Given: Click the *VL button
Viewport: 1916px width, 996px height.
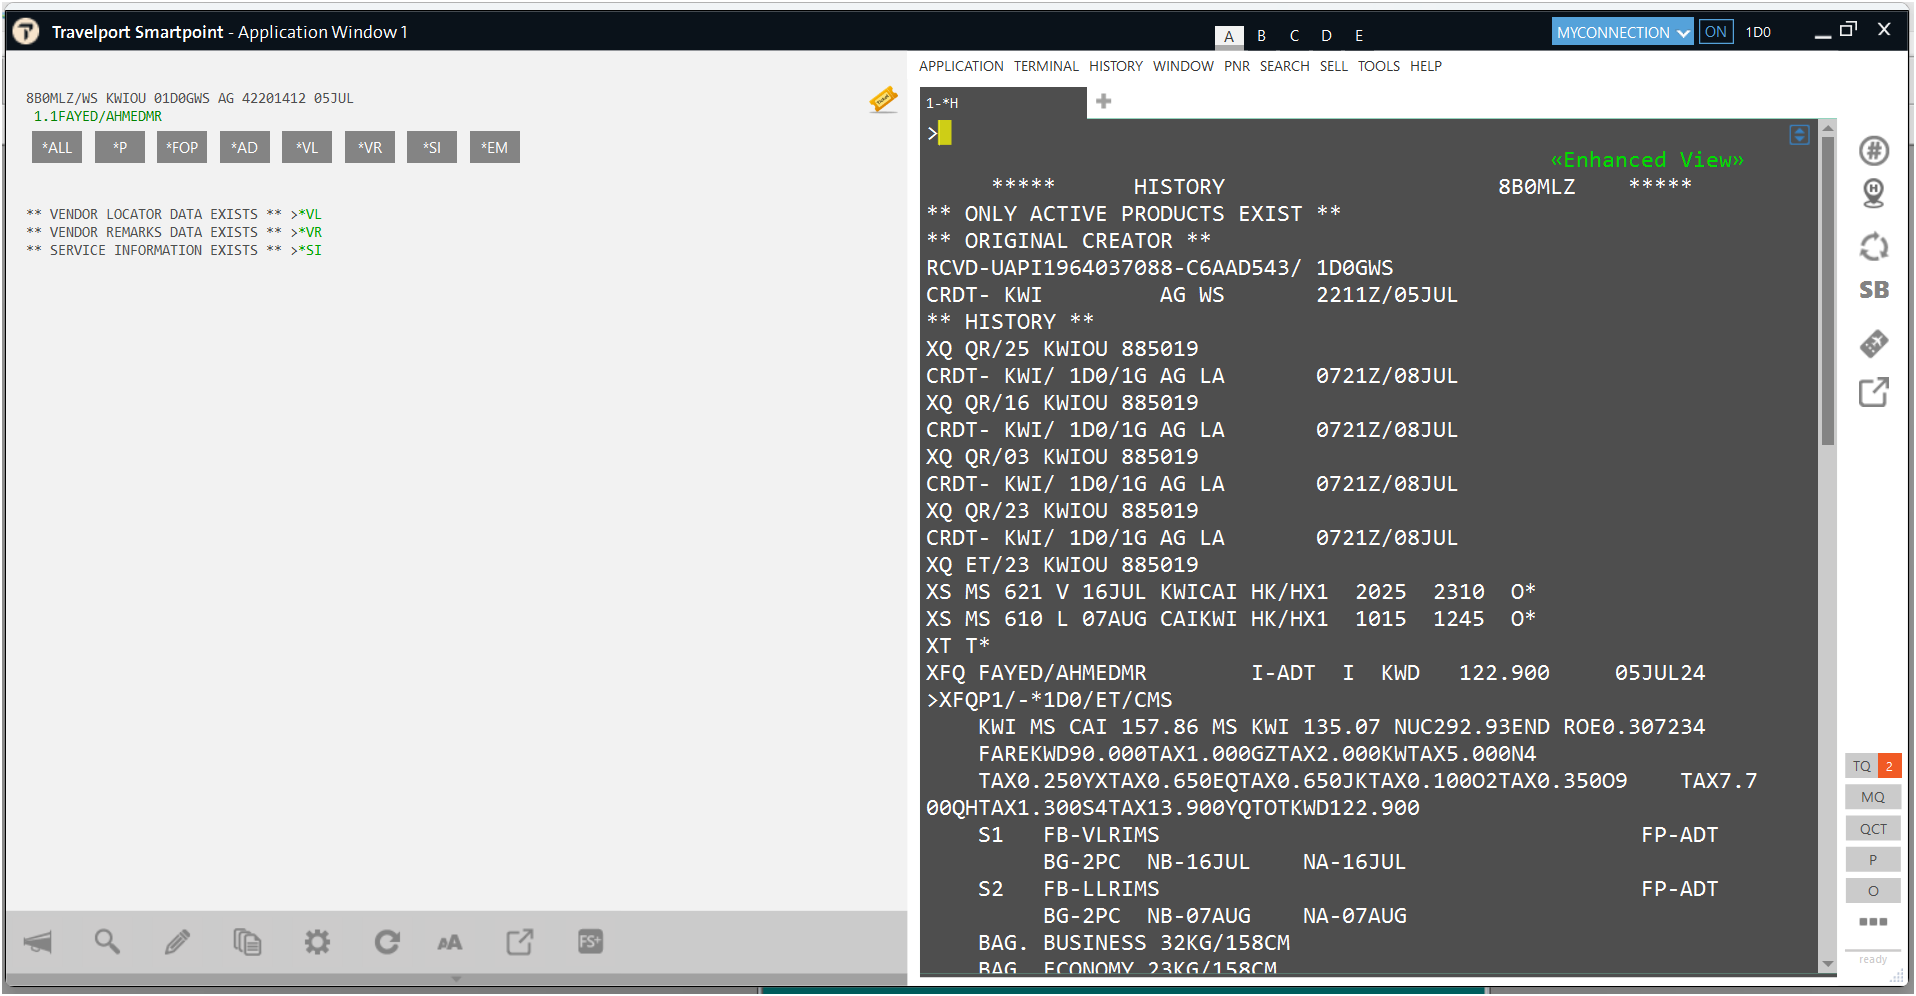Looking at the screenshot, I should [x=307, y=147].
